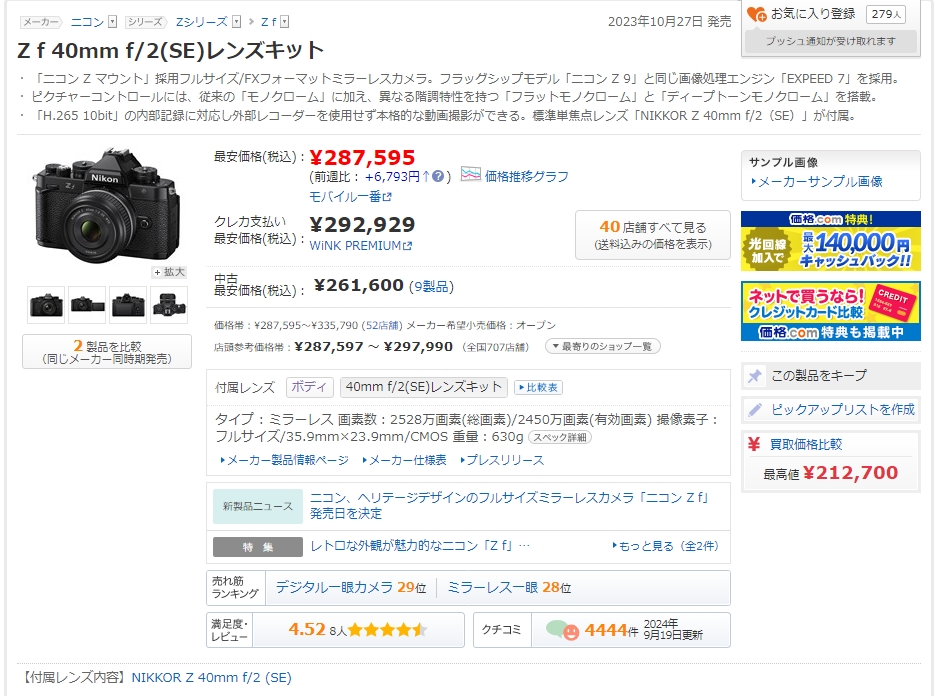Click the pin icon to keep product
Screen dimensions: 940x696
click(755, 376)
